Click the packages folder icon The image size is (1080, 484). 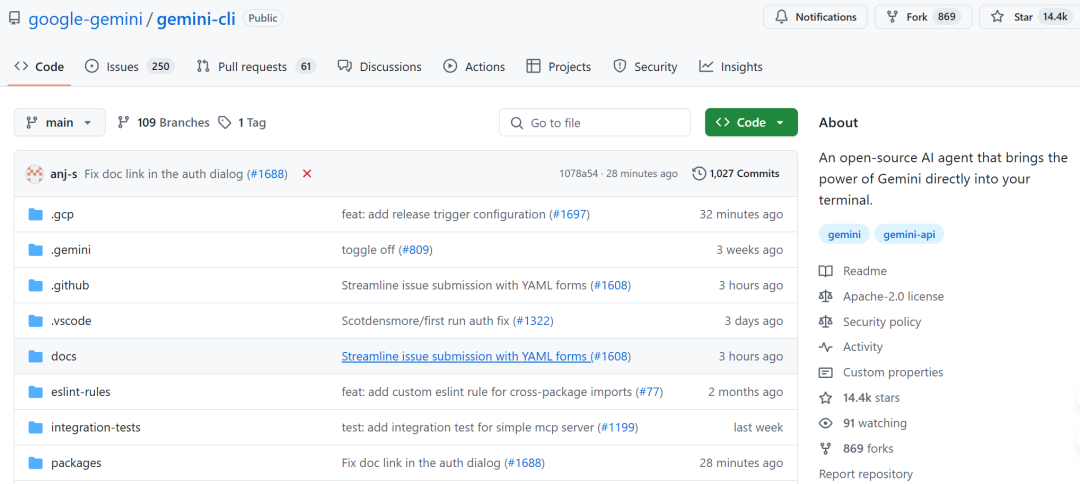[36, 463]
